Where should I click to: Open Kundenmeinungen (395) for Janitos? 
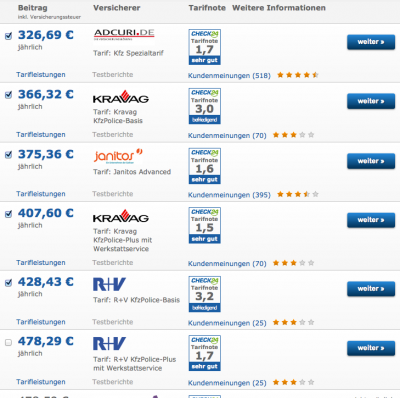(x=229, y=195)
